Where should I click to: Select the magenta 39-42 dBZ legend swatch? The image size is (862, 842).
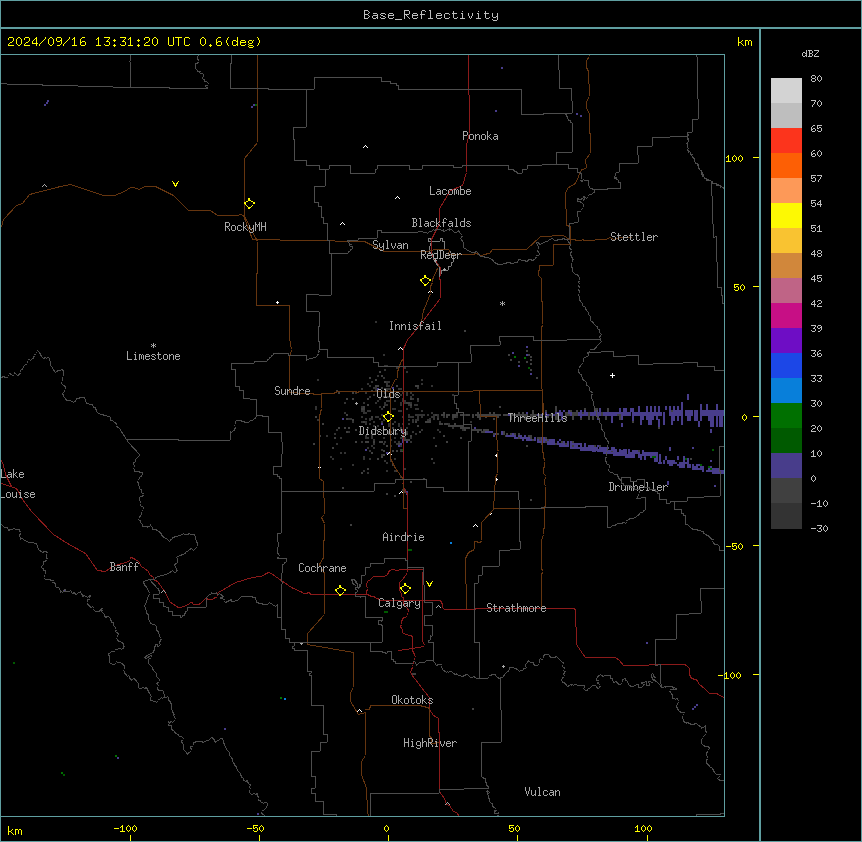click(786, 315)
